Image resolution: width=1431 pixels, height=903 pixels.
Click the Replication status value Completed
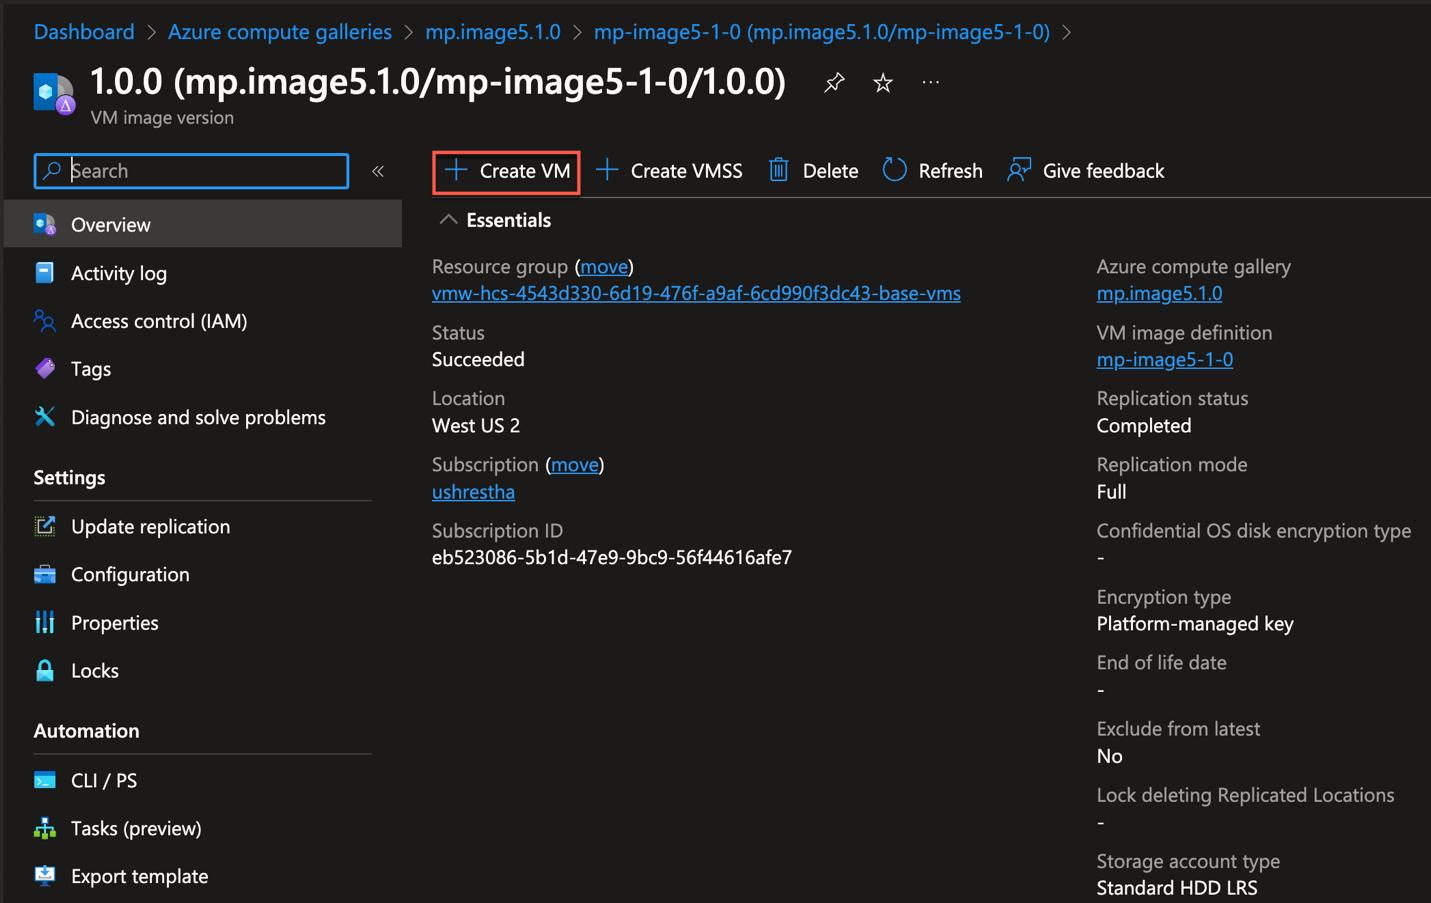coord(1144,425)
